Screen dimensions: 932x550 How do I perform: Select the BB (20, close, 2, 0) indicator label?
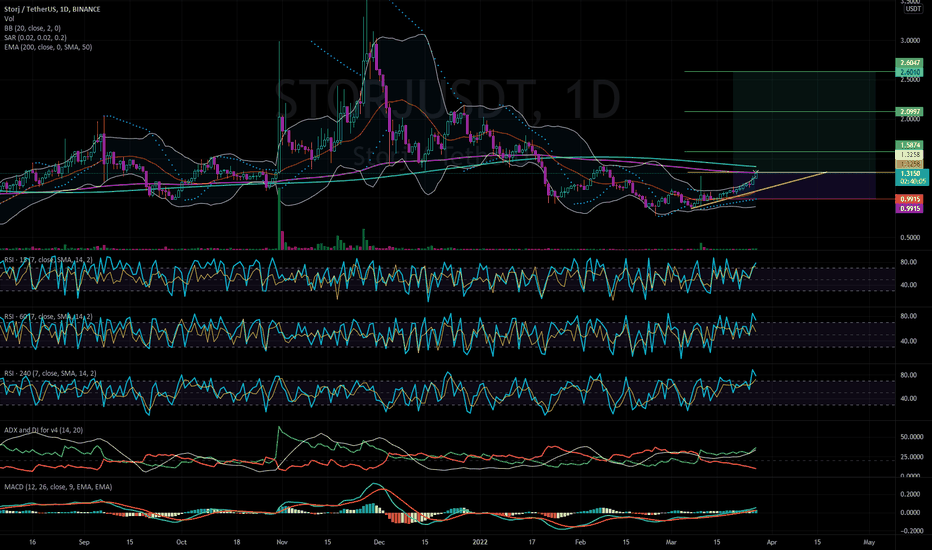click(x=32, y=28)
